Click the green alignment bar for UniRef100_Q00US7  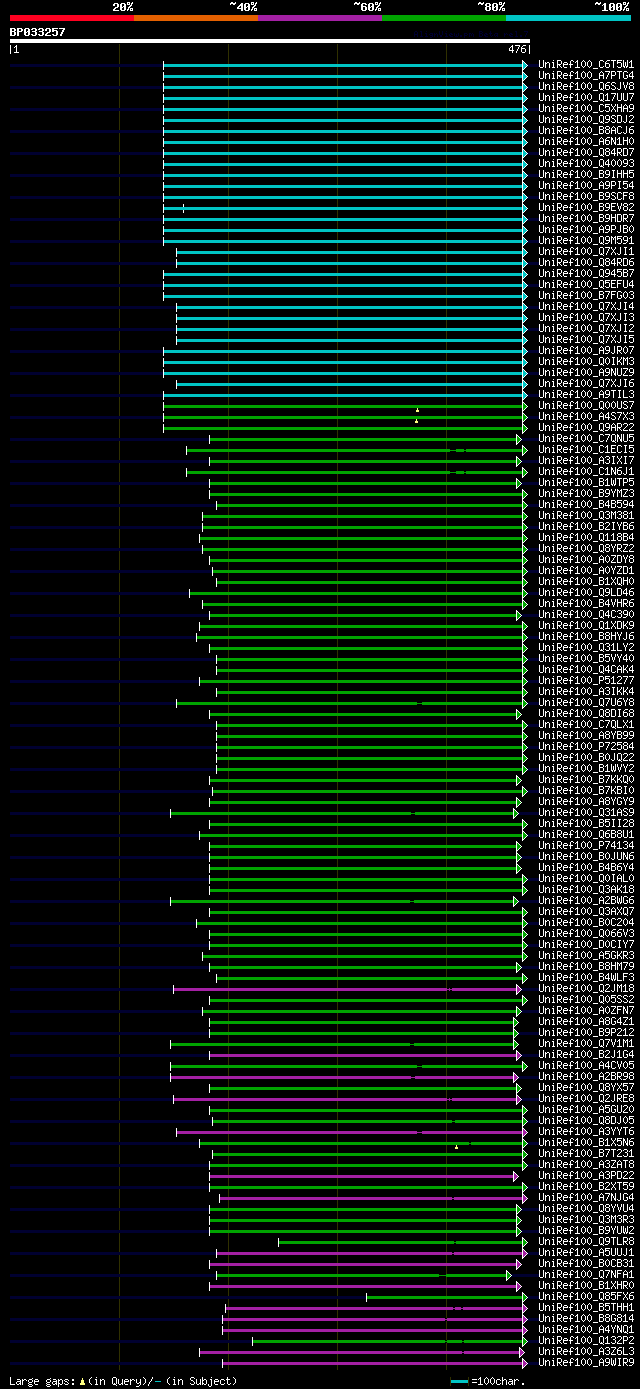point(346,405)
